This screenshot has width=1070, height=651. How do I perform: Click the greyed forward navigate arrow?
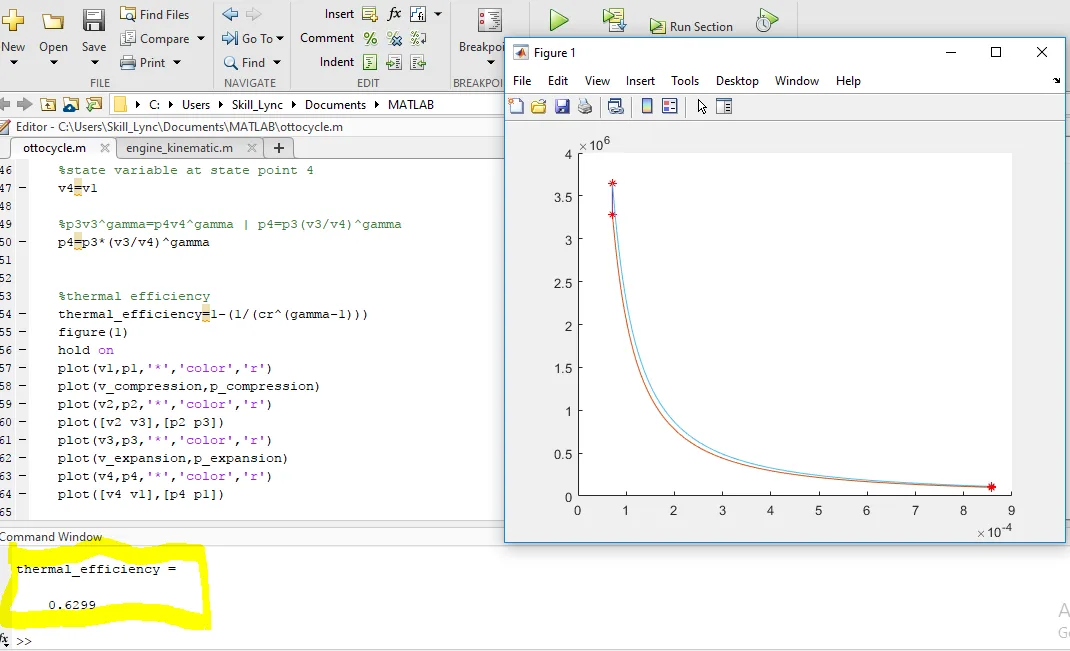[x=253, y=14]
